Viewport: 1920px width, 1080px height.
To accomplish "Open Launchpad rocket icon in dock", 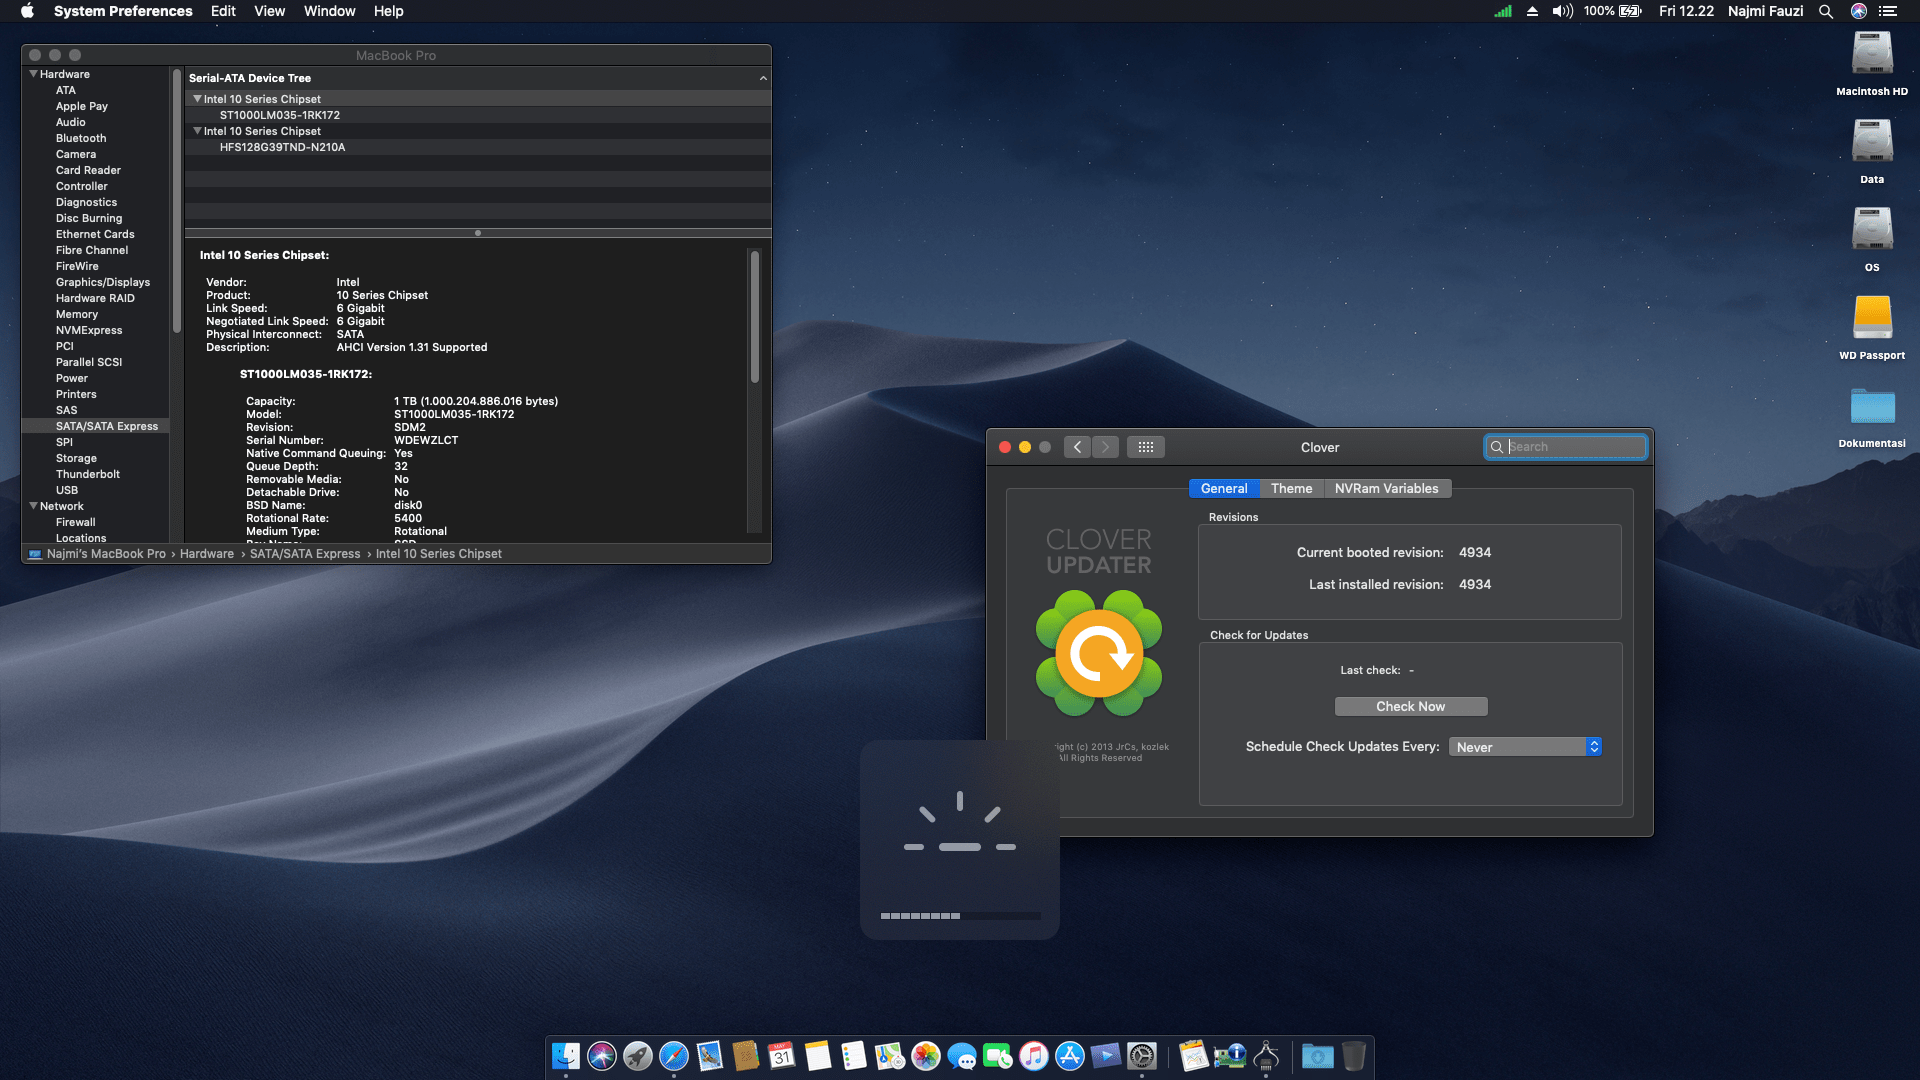I will (x=638, y=1056).
